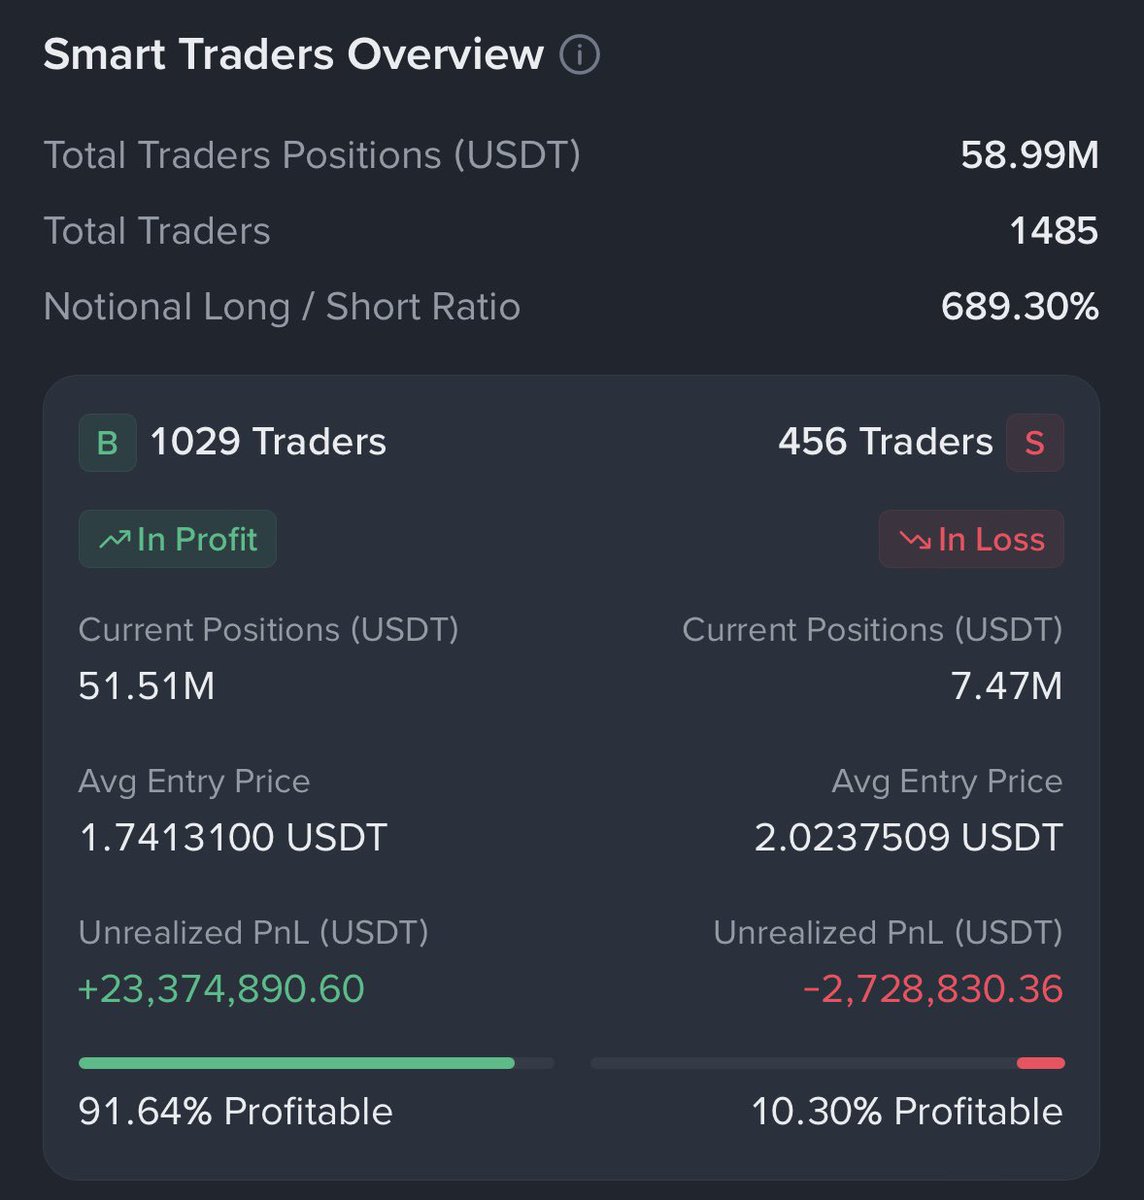1144x1200 pixels.
Task: Select the red S sell badge
Action: pyautogui.click(x=1035, y=442)
